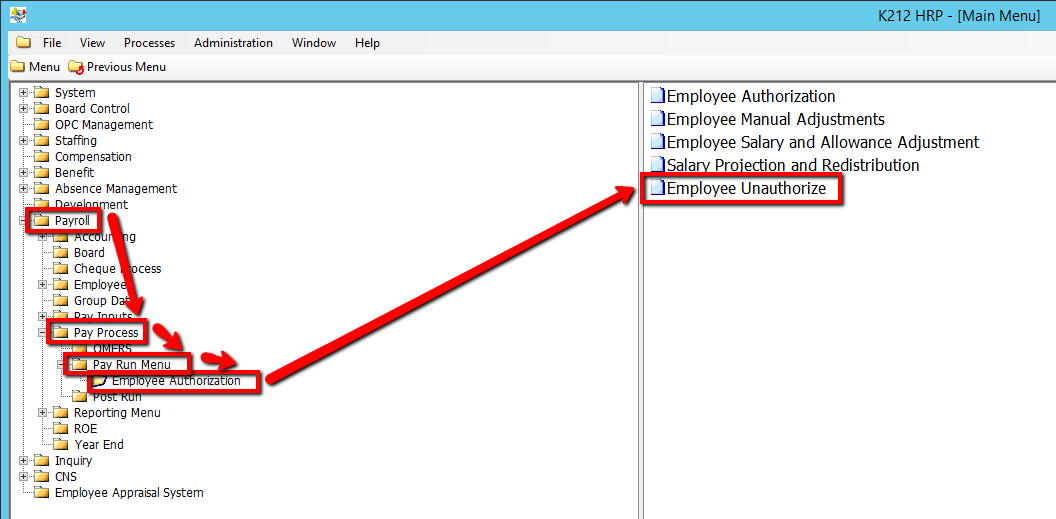
Task: Open the Window menu
Action: point(313,43)
